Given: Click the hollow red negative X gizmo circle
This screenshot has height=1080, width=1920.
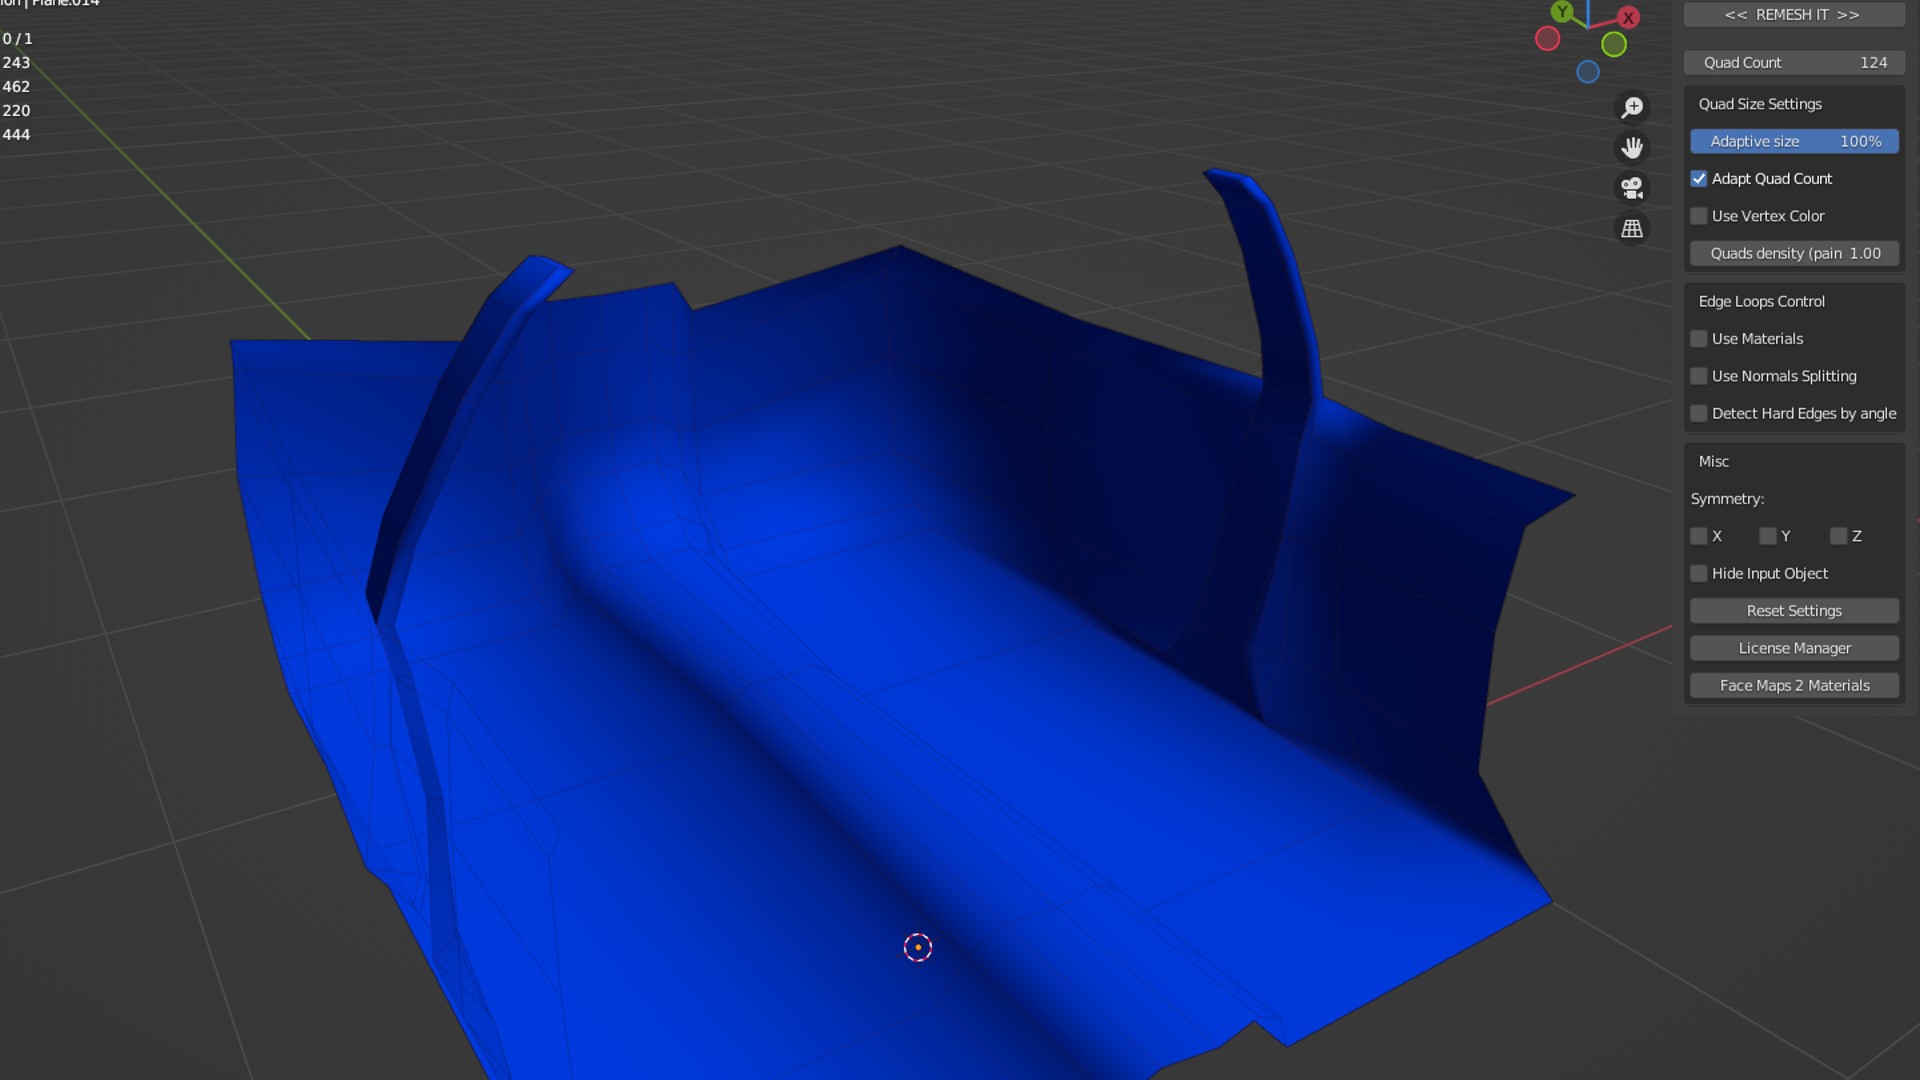Looking at the screenshot, I should point(1548,39).
